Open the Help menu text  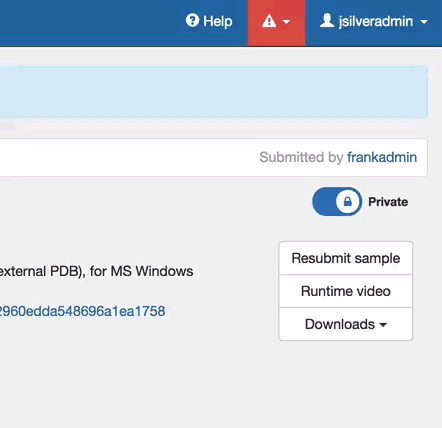[218, 21]
